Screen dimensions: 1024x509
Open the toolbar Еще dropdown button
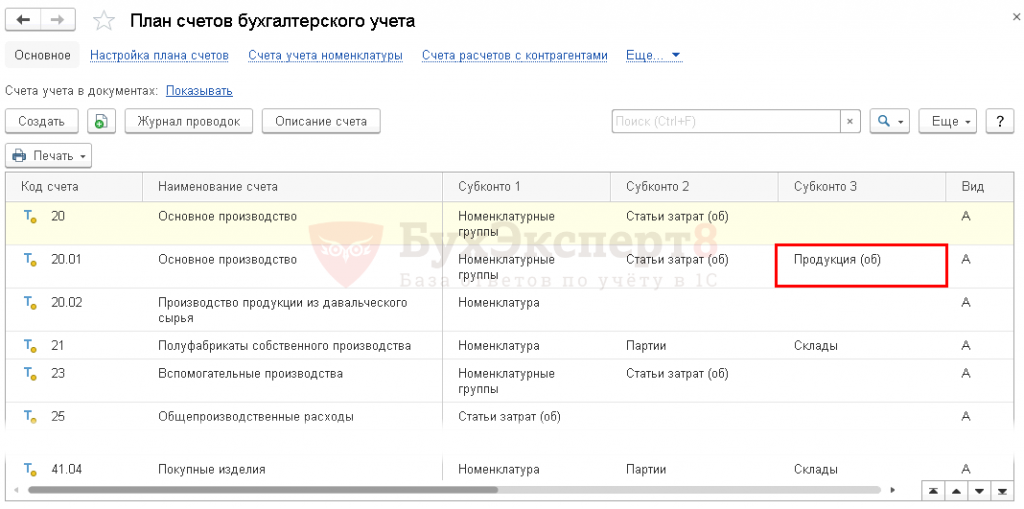[948, 122]
